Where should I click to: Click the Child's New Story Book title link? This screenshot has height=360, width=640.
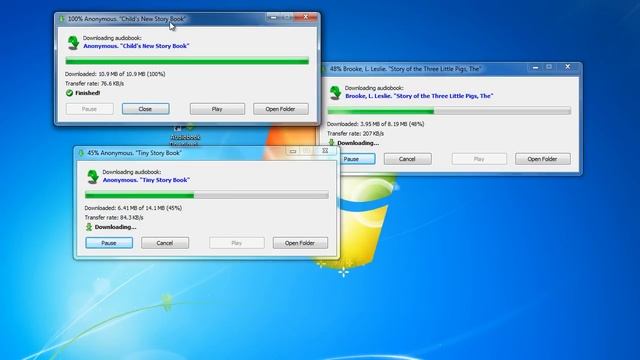coord(136,46)
